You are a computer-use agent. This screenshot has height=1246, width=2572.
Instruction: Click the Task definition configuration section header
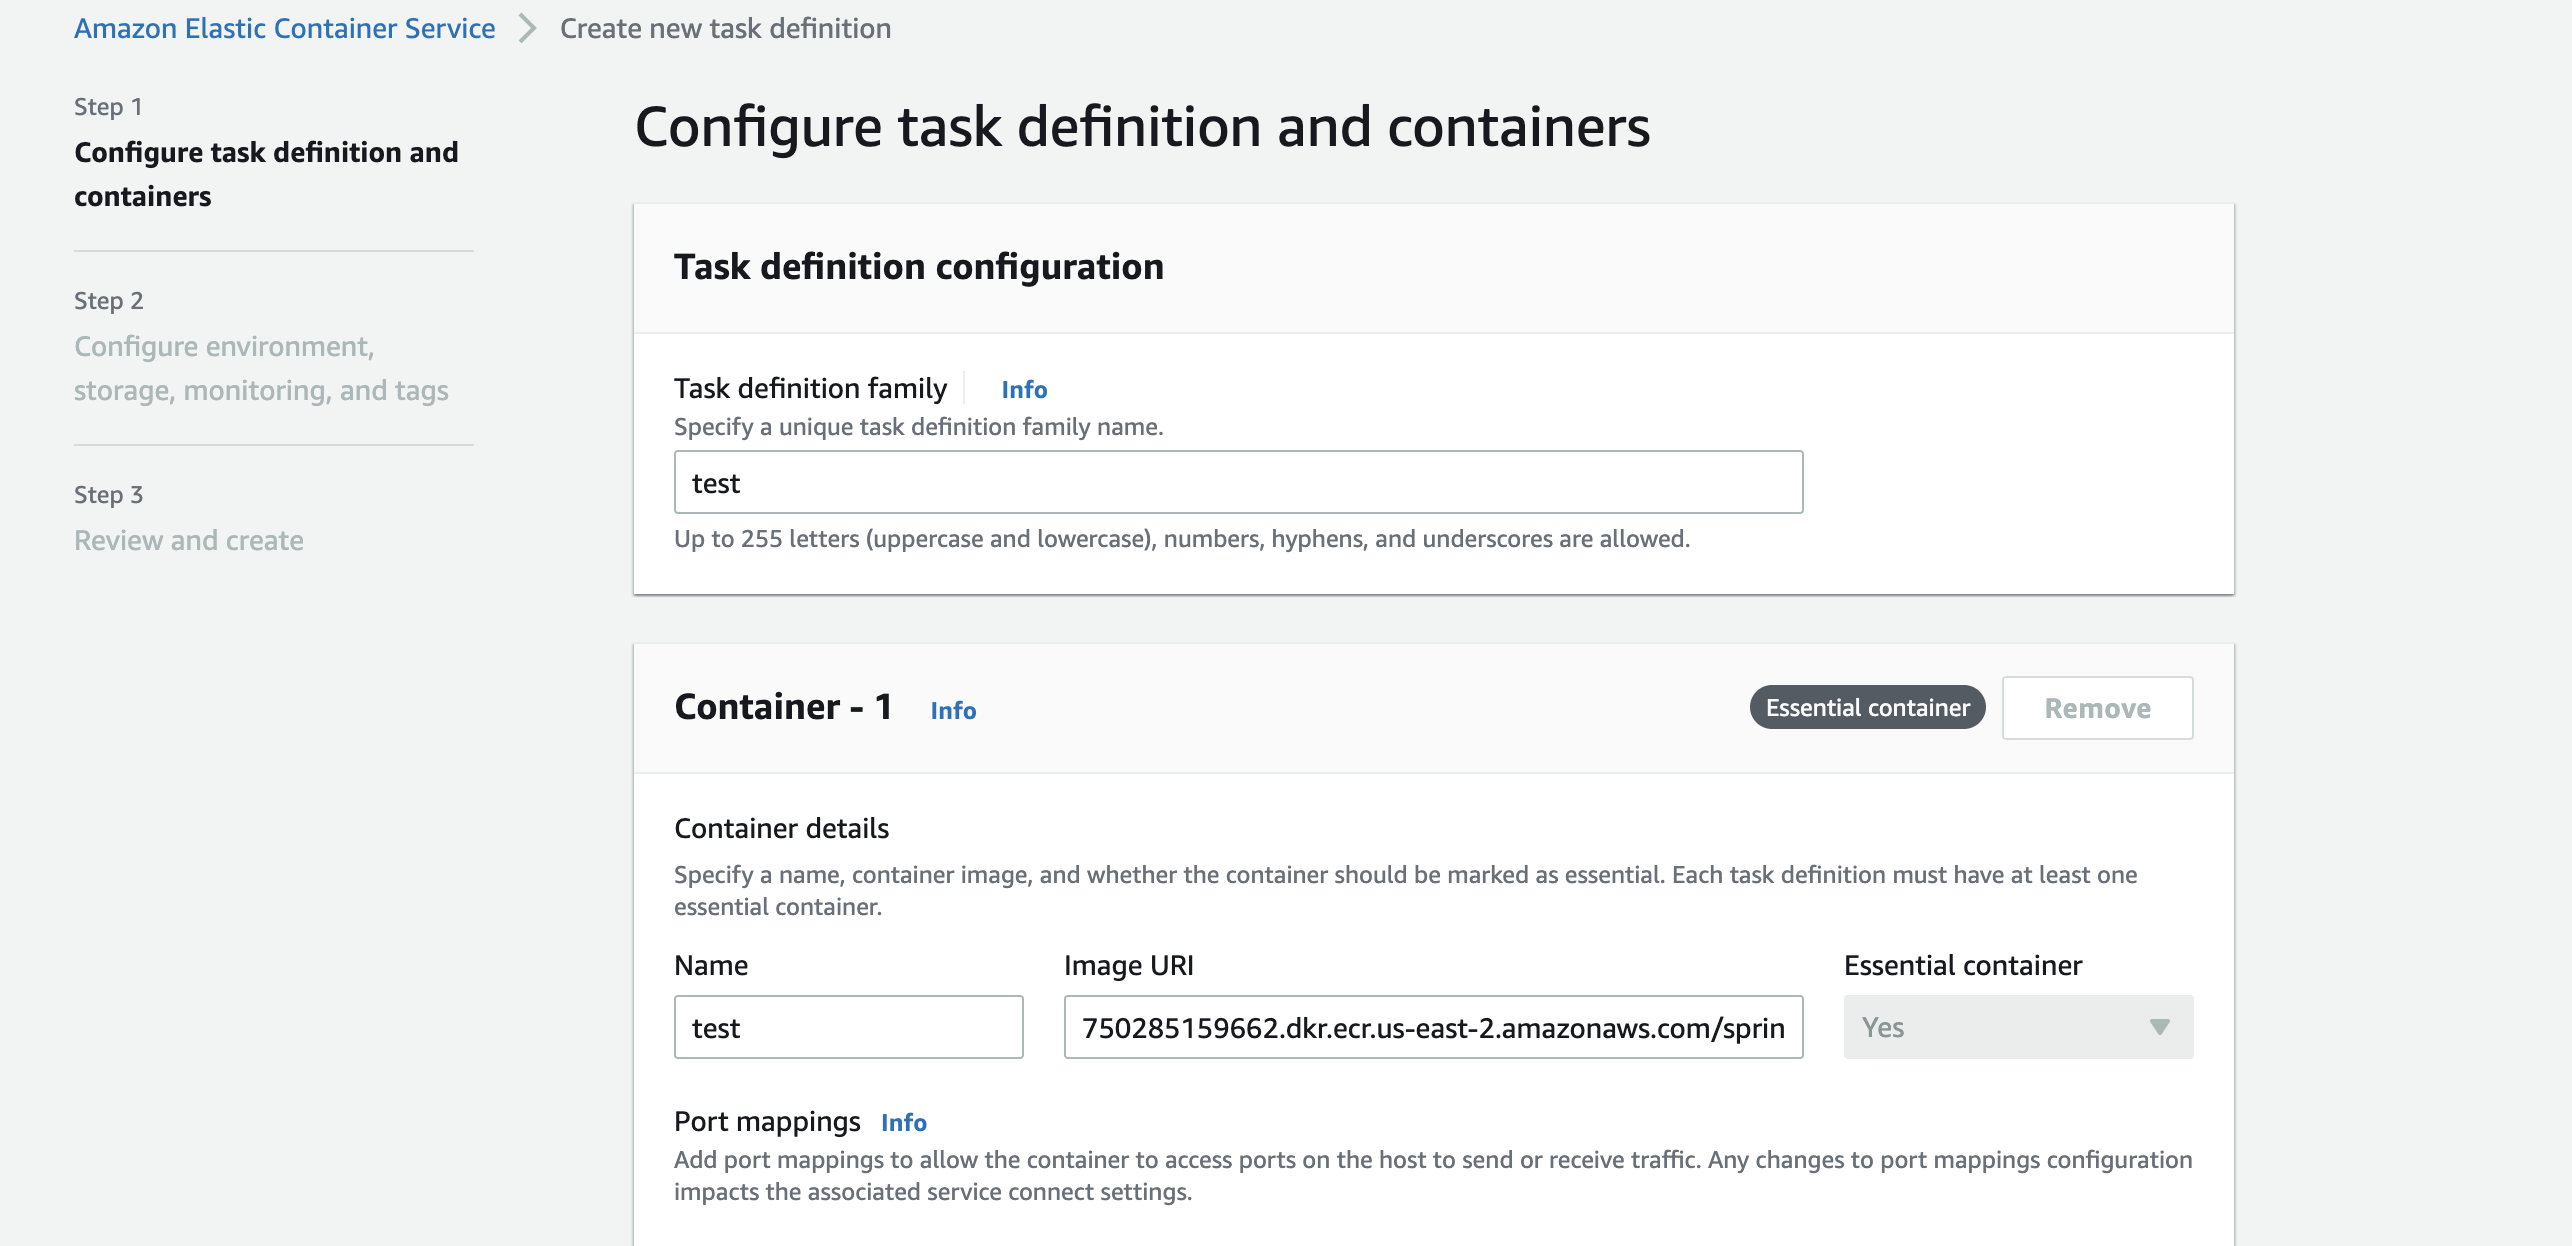[x=919, y=266]
